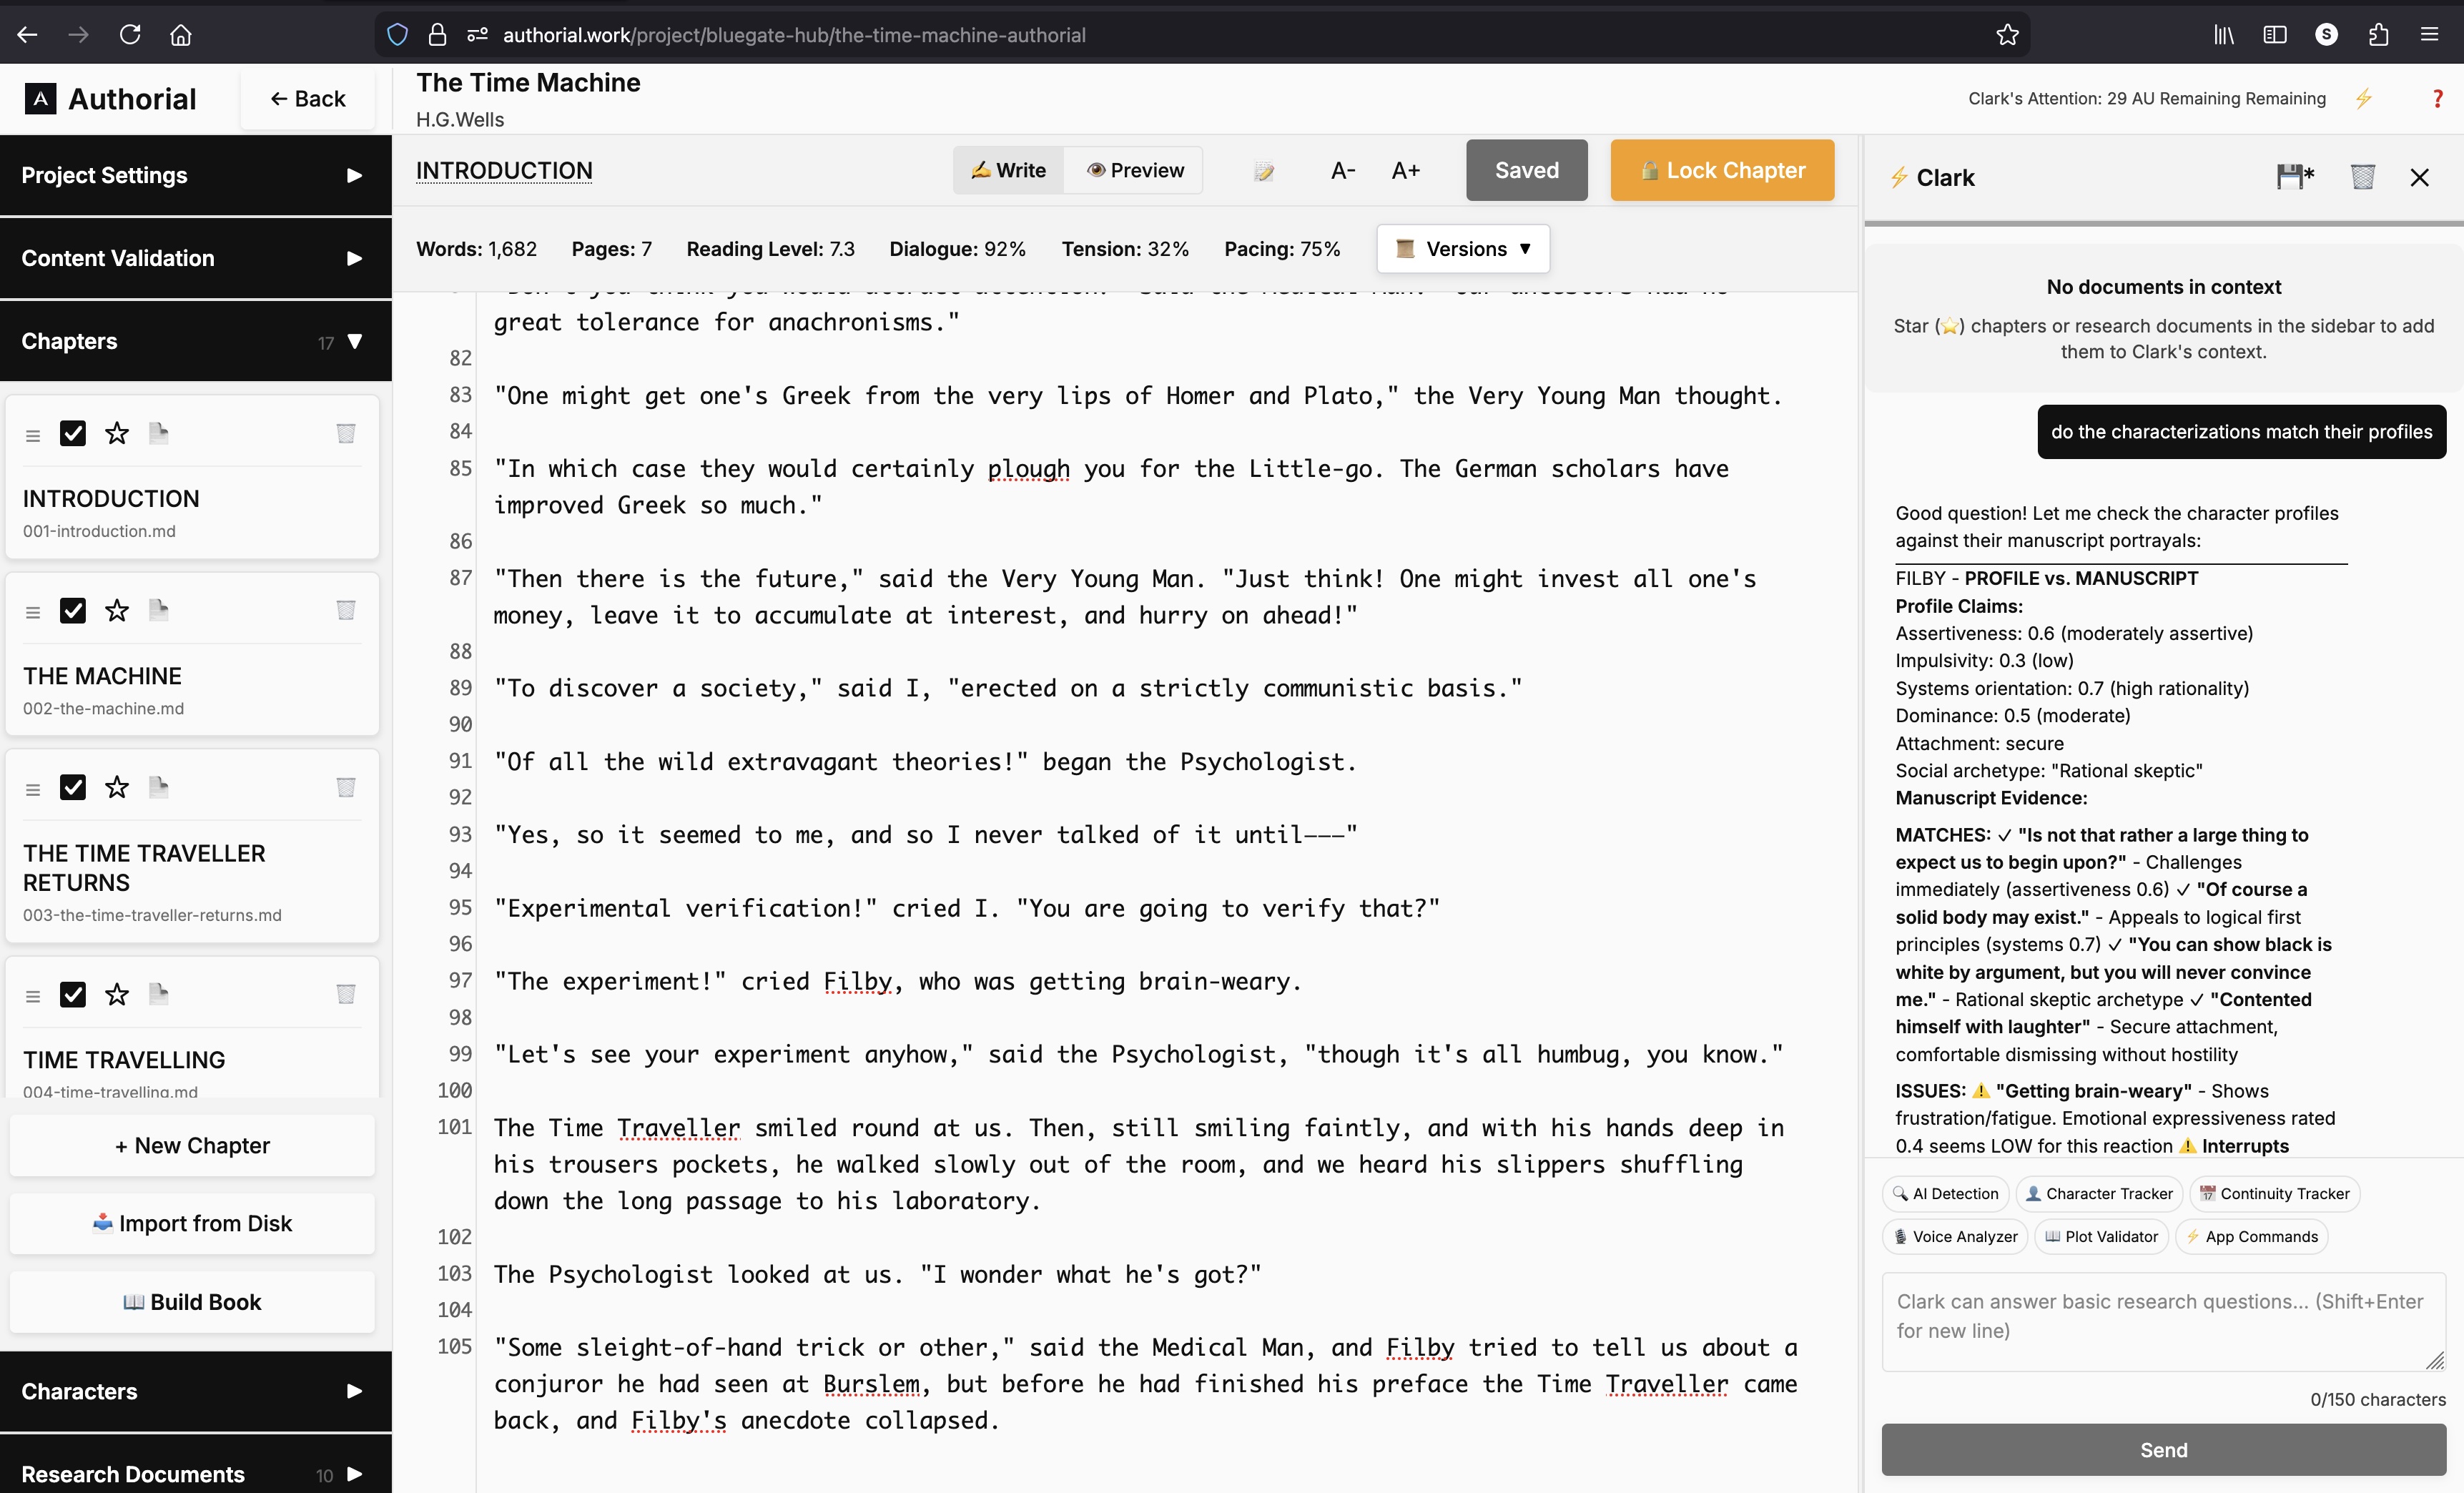Open the Voice Analyzer tool
The width and height of the screenshot is (2464, 1493).
(x=1953, y=1236)
